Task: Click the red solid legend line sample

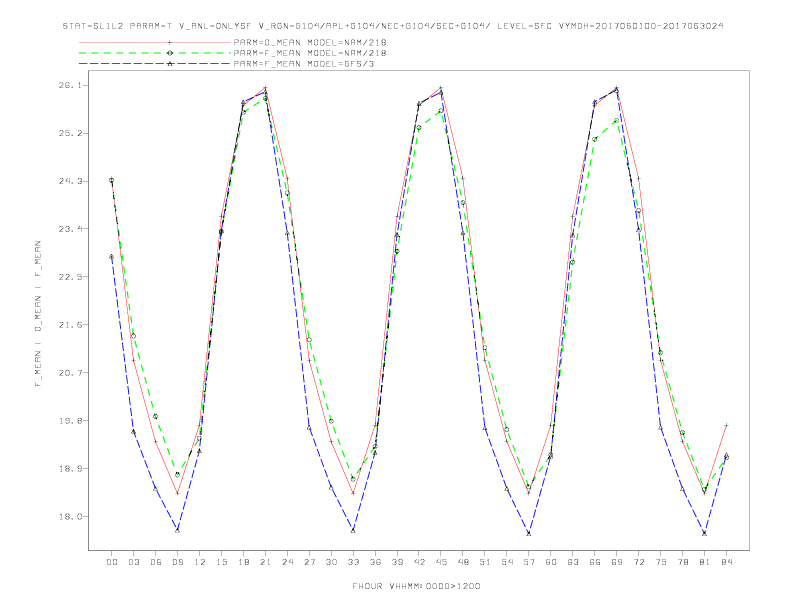Action: pyautogui.click(x=155, y=42)
